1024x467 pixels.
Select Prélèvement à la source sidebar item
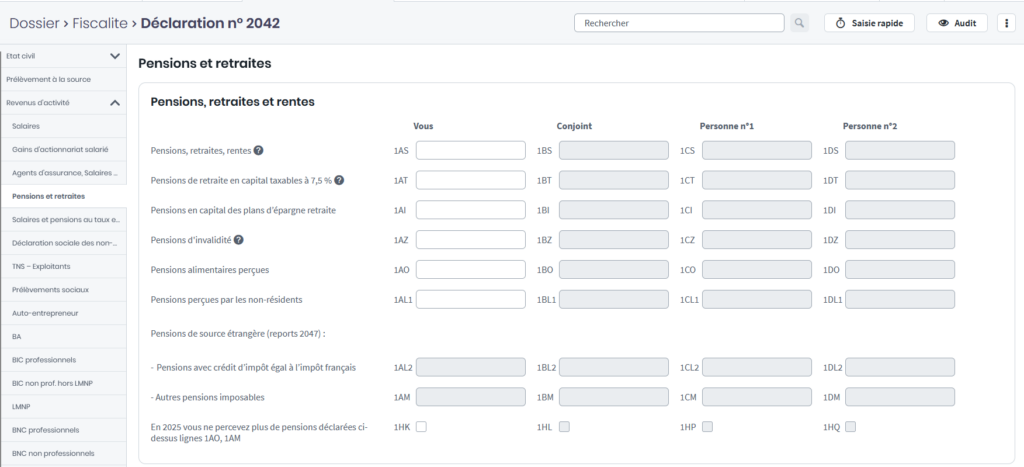pos(48,79)
